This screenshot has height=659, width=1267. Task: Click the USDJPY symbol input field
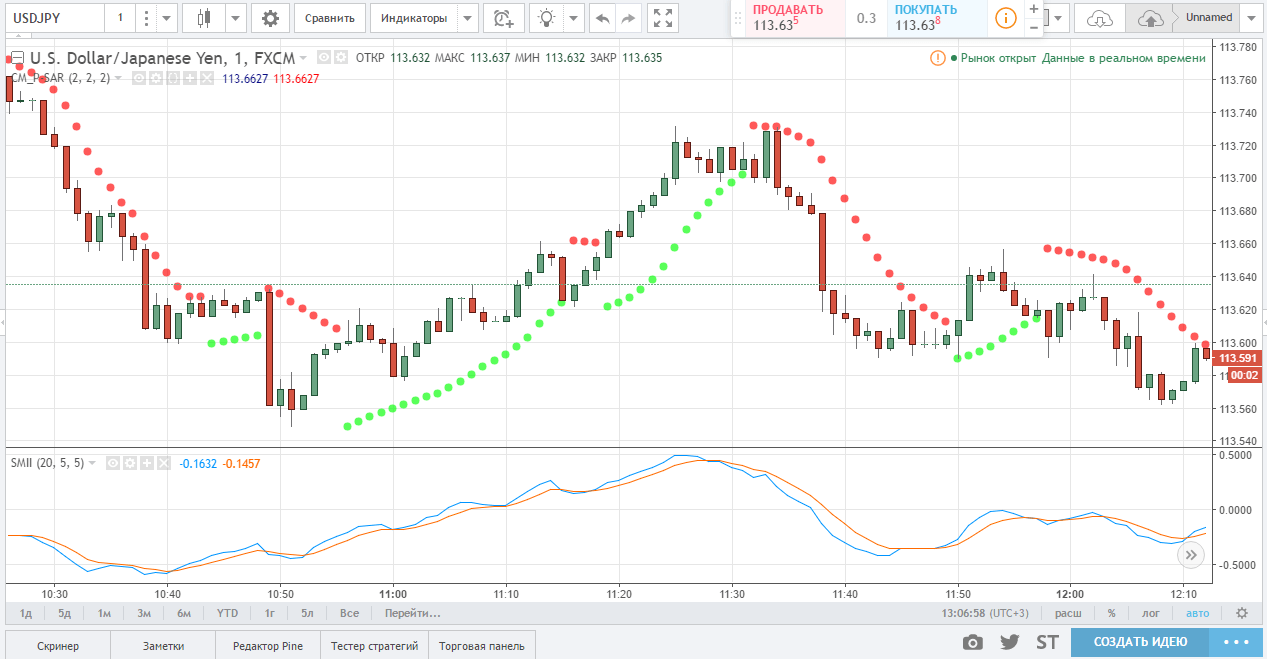click(x=52, y=18)
